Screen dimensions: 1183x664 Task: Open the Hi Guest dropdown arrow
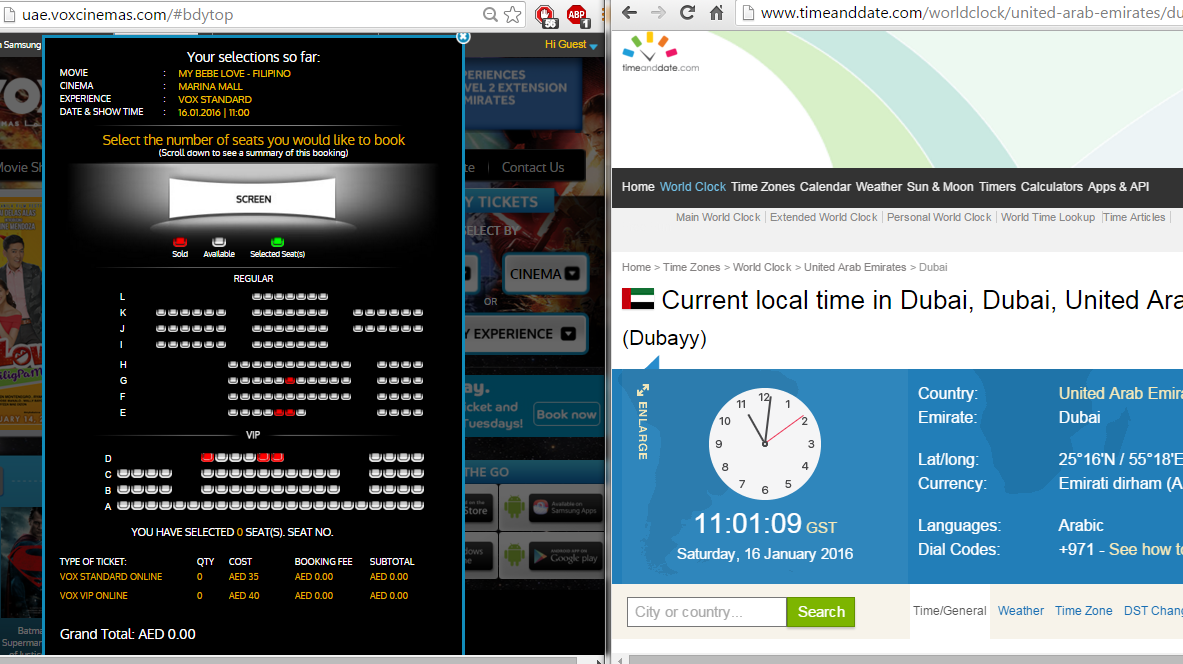[x=594, y=46]
